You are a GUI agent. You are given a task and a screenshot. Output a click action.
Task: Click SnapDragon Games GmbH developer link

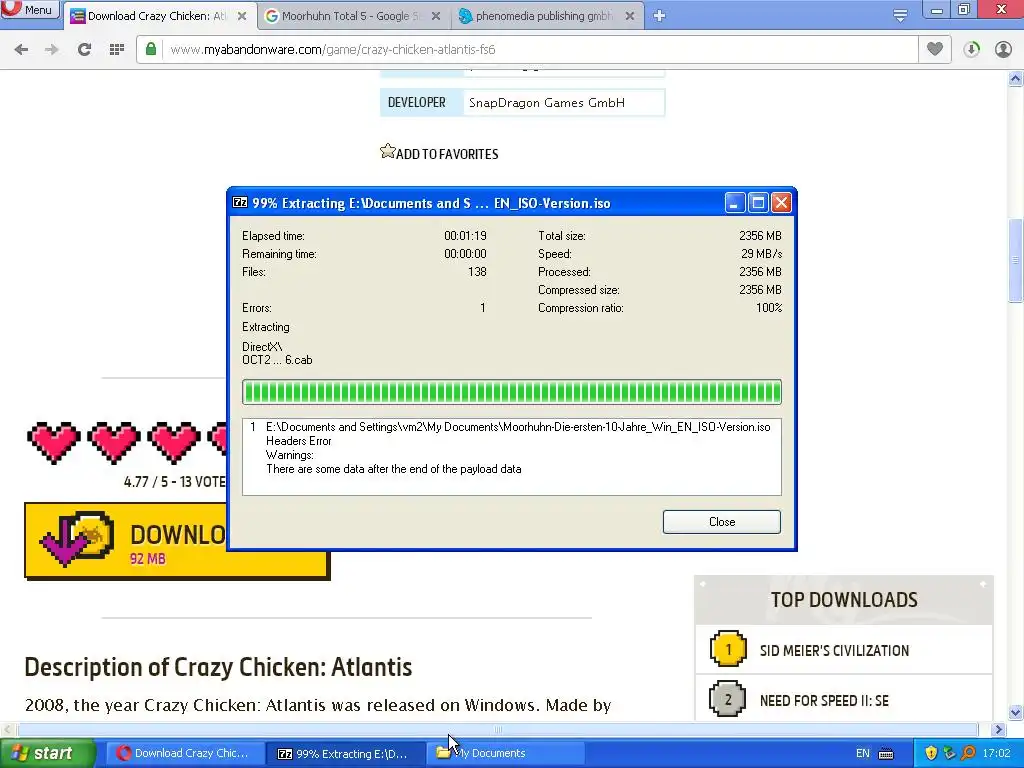(547, 103)
